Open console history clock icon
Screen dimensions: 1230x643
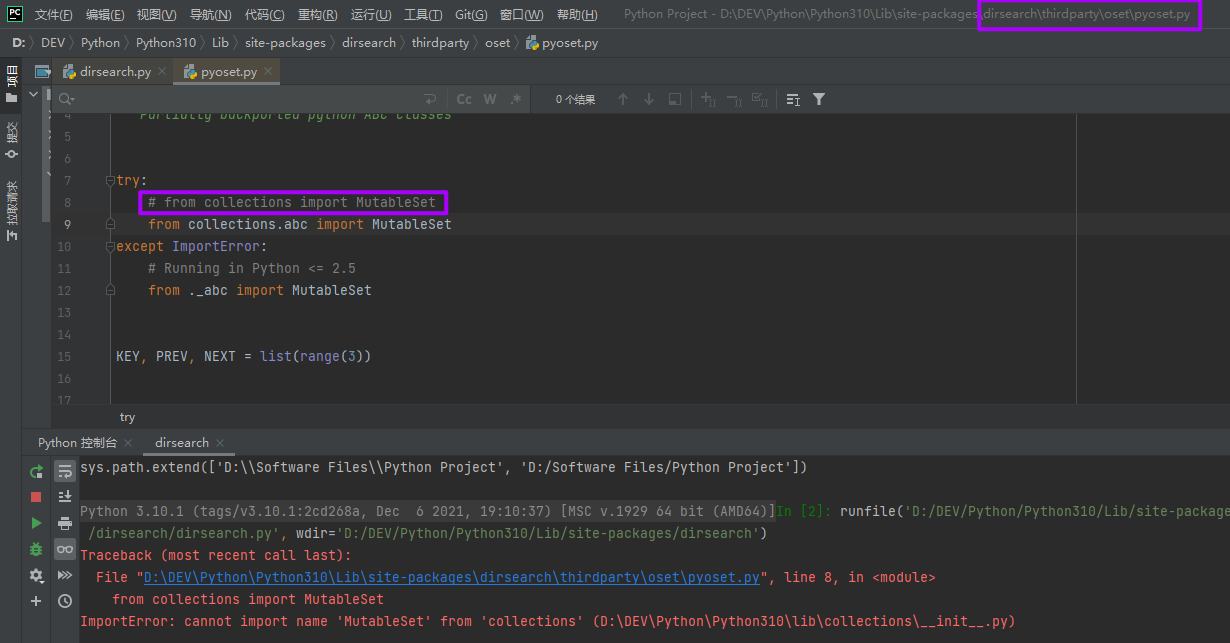(65, 601)
